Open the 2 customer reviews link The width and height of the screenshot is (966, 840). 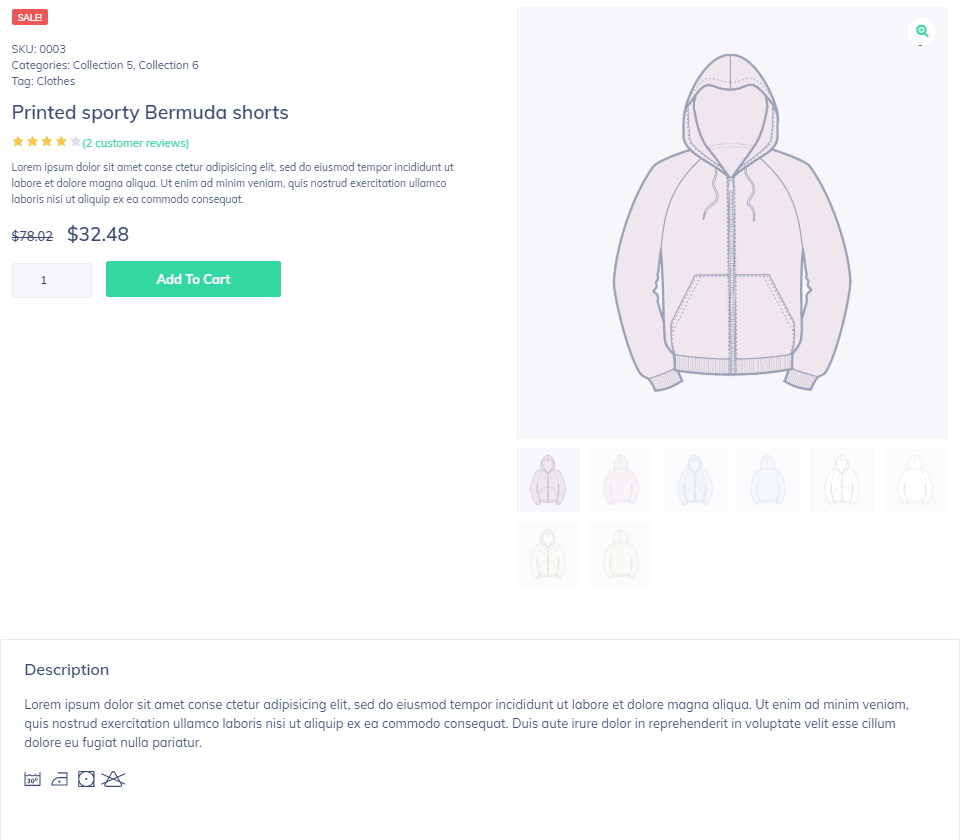click(x=136, y=143)
